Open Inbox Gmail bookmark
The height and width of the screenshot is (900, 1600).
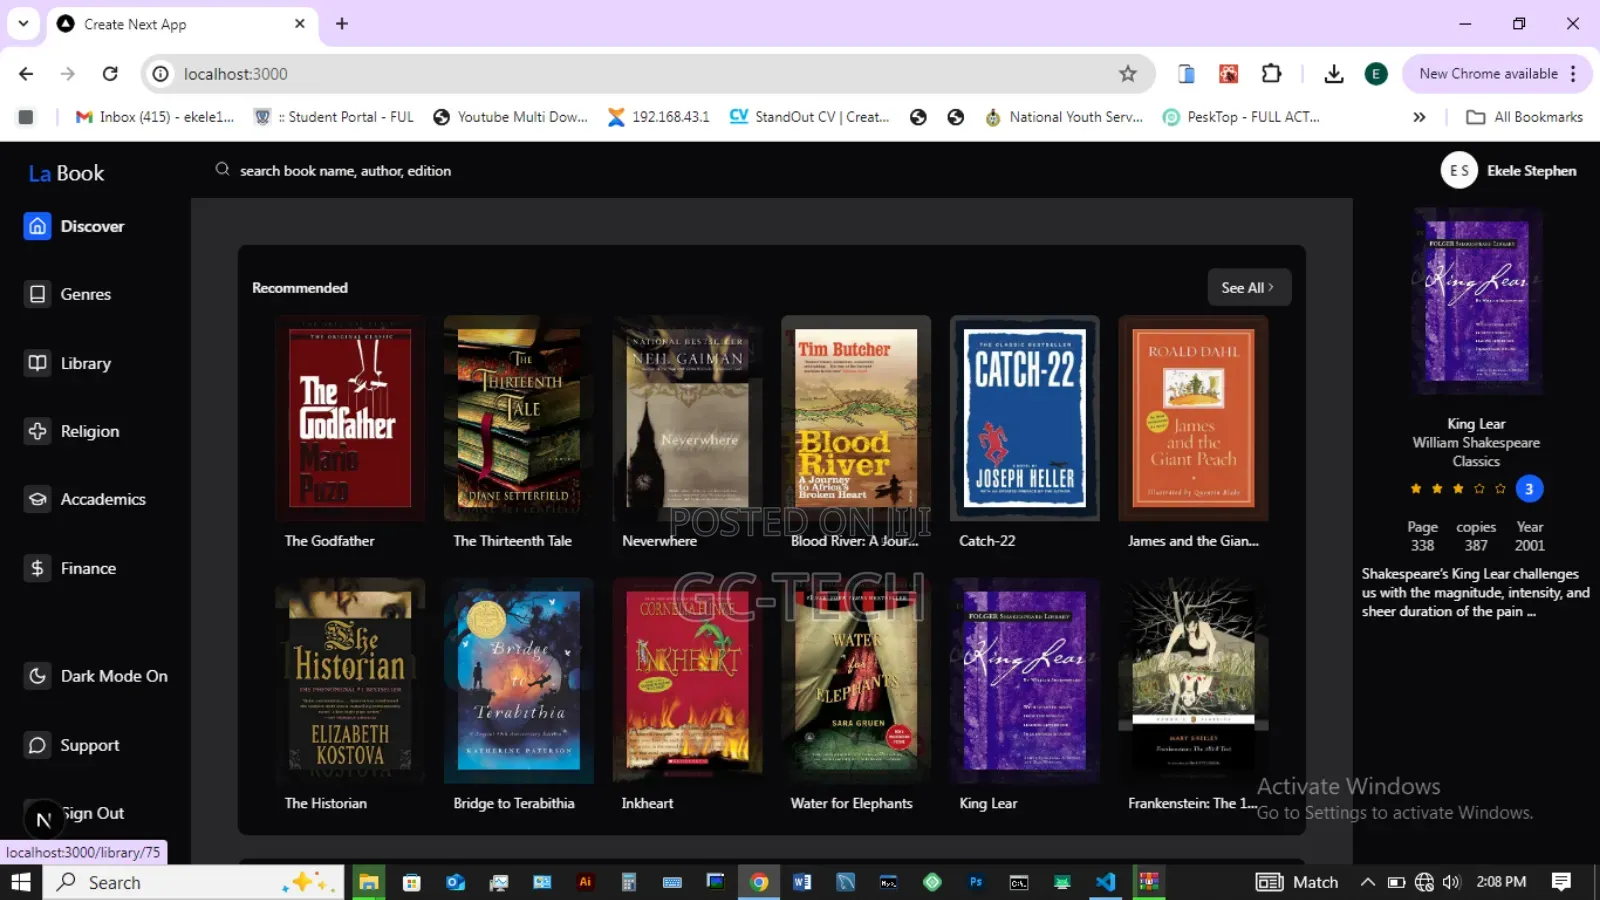(155, 117)
